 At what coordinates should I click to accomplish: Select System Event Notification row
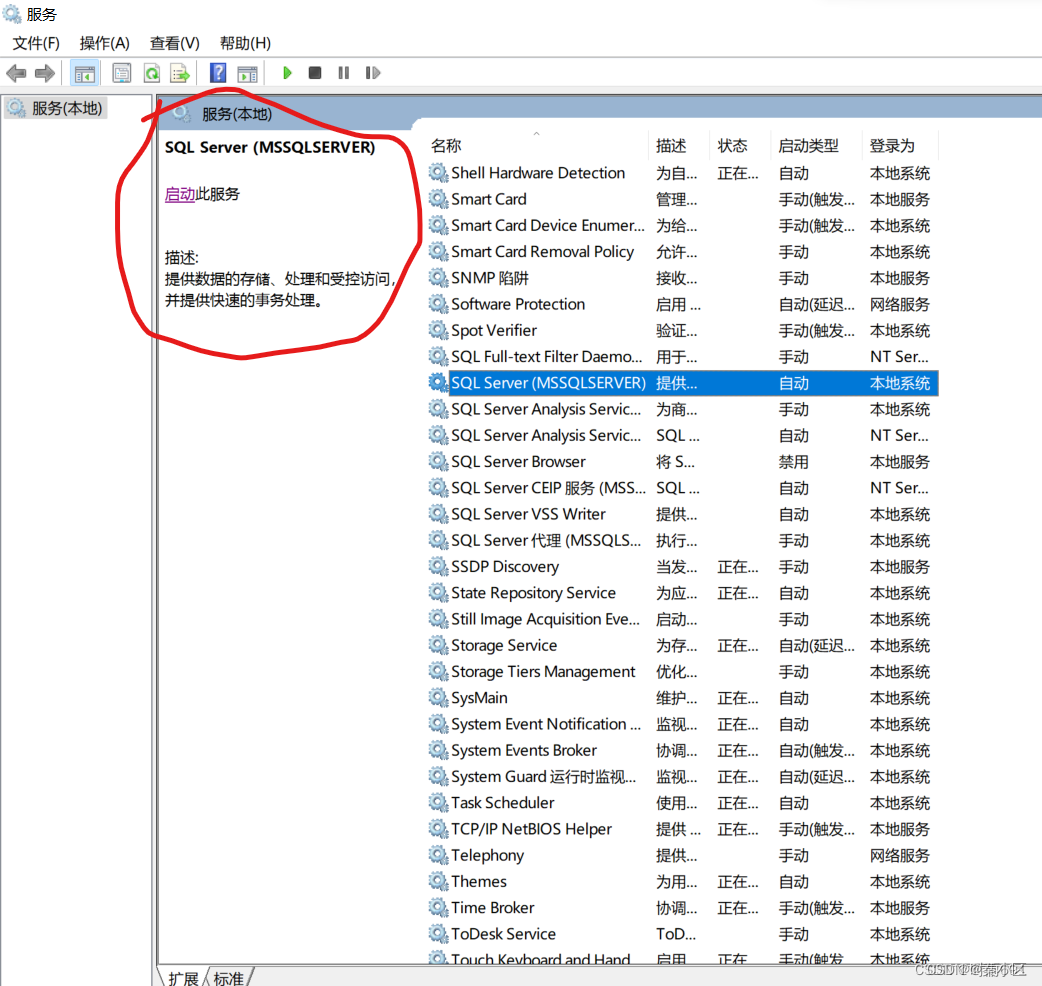[683, 724]
